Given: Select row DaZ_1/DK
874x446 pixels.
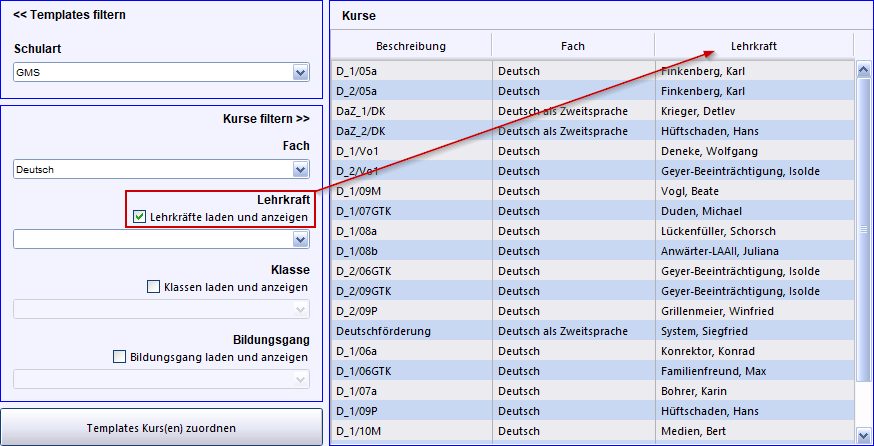Looking at the screenshot, I should point(593,111).
